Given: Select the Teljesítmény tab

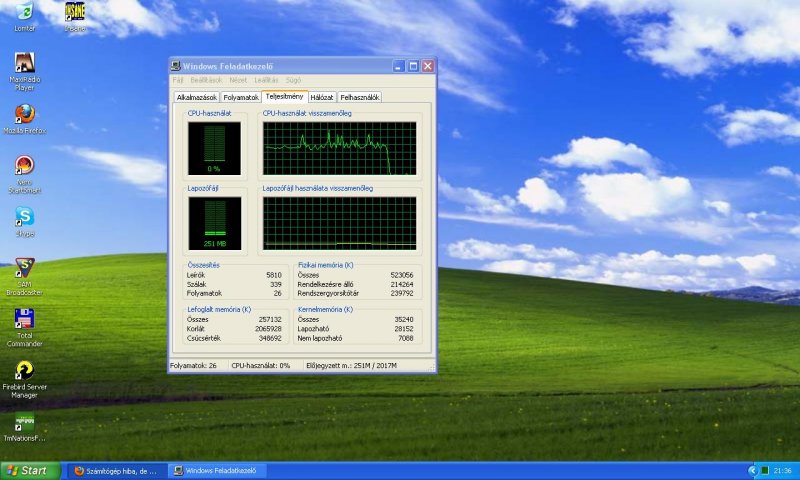Looking at the screenshot, I should pos(284,96).
